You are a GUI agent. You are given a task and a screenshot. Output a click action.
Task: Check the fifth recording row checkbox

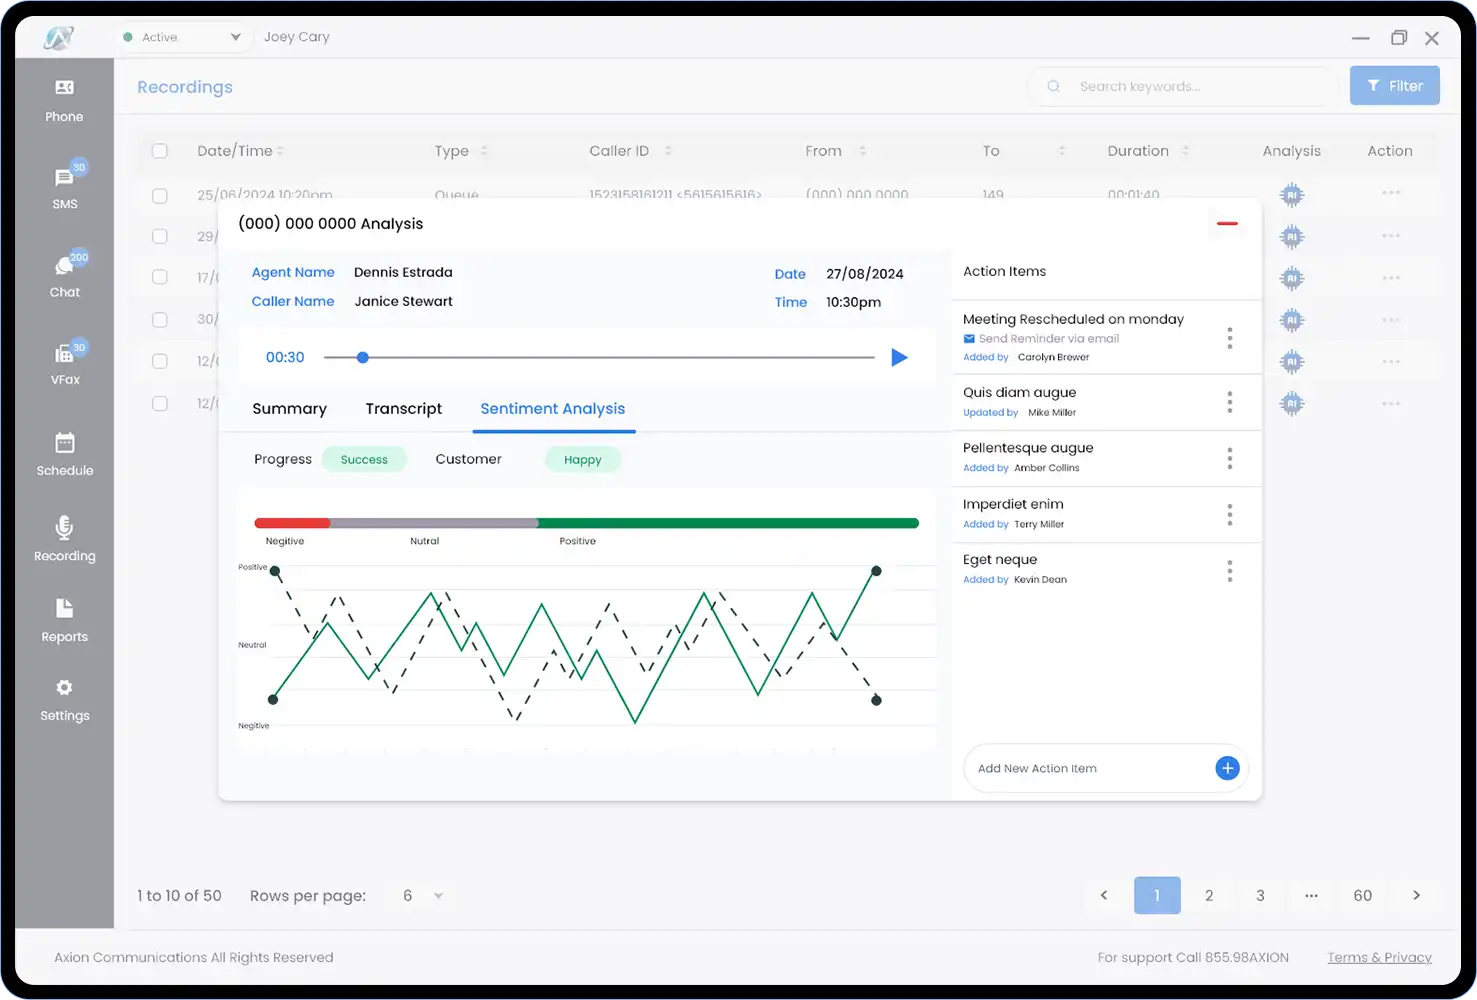pos(160,361)
